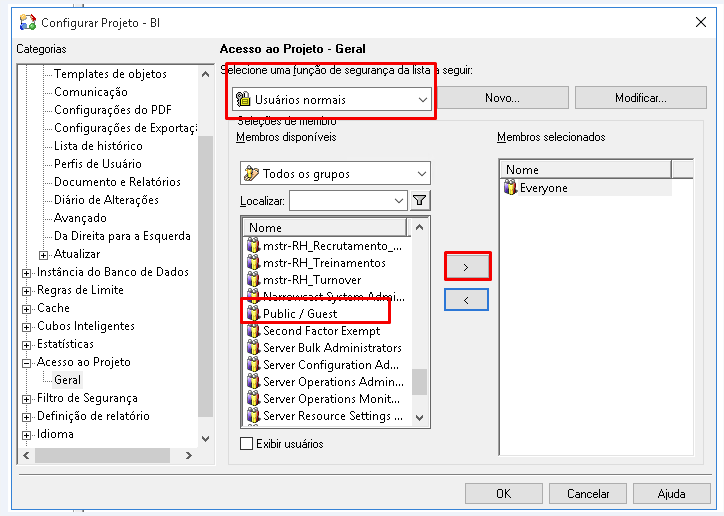
Task: Click the Everyone group icon in selected members
Action: (512, 188)
